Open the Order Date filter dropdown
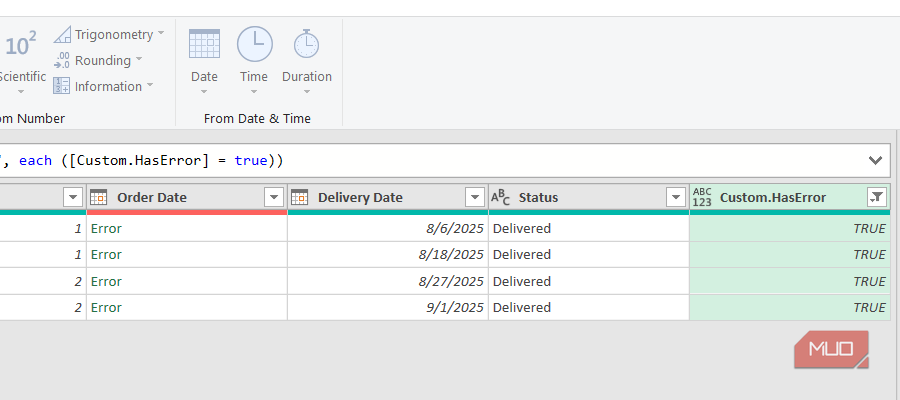The width and height of the screenshot is (900, 400). coord(274,197)
